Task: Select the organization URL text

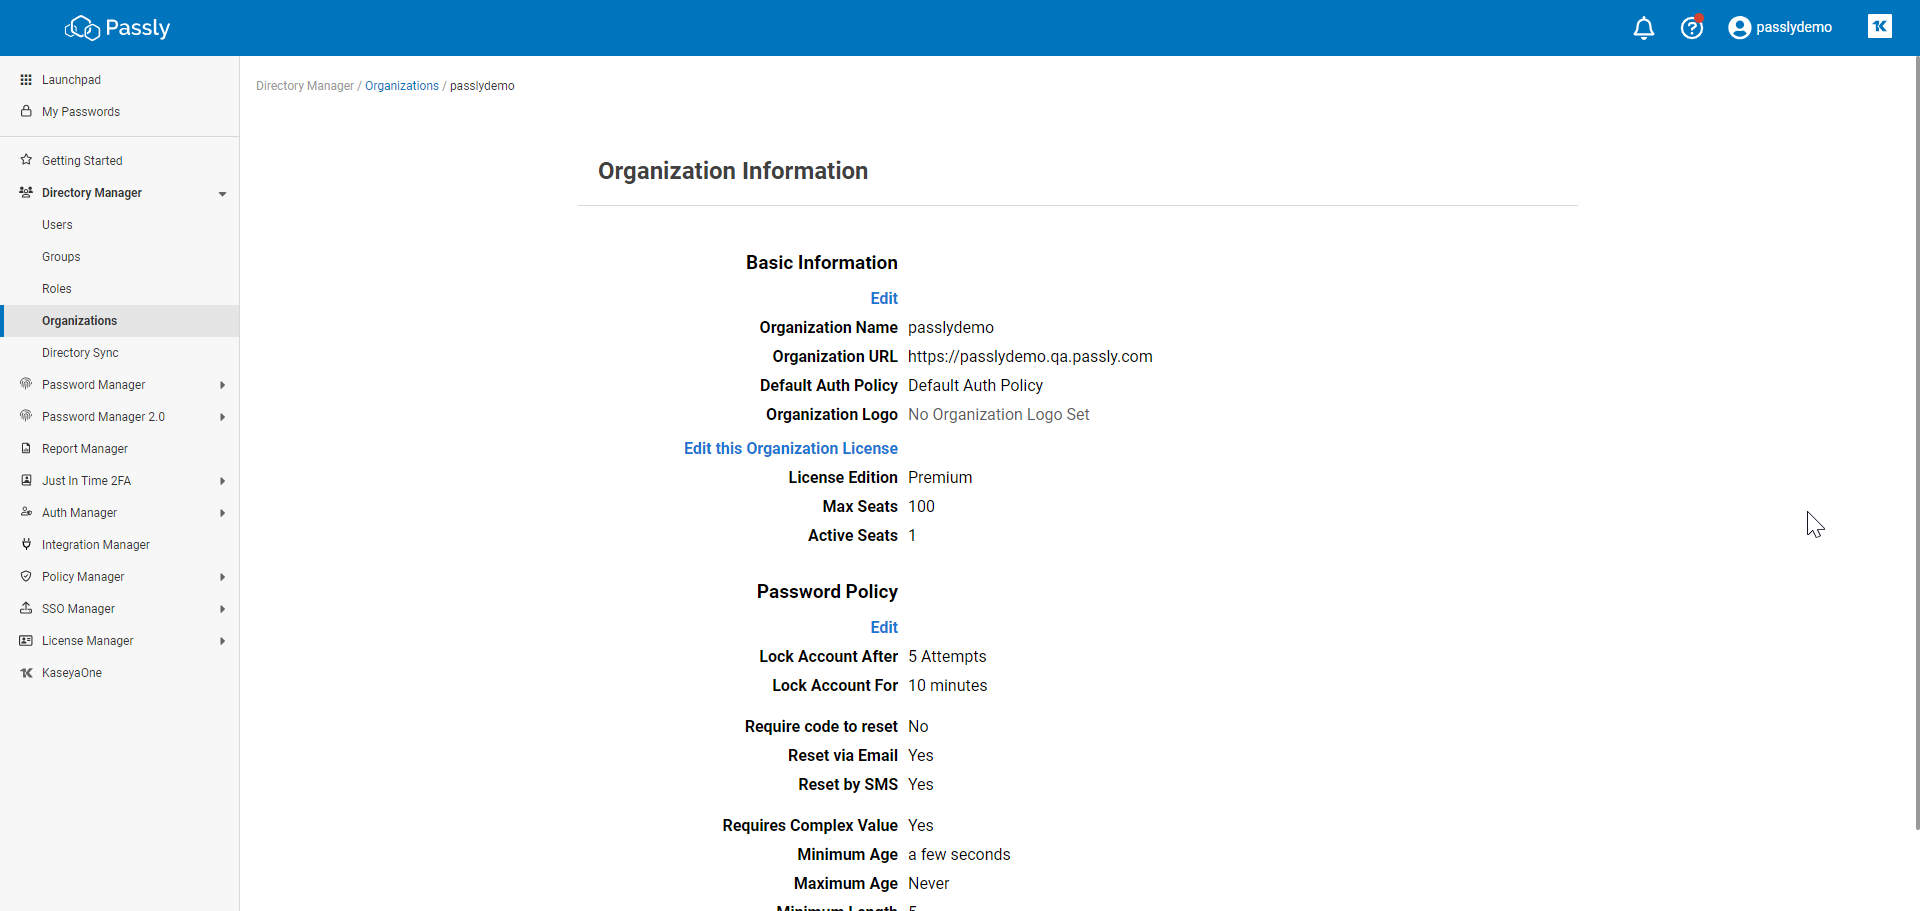Action: [x=1030, y=356]
